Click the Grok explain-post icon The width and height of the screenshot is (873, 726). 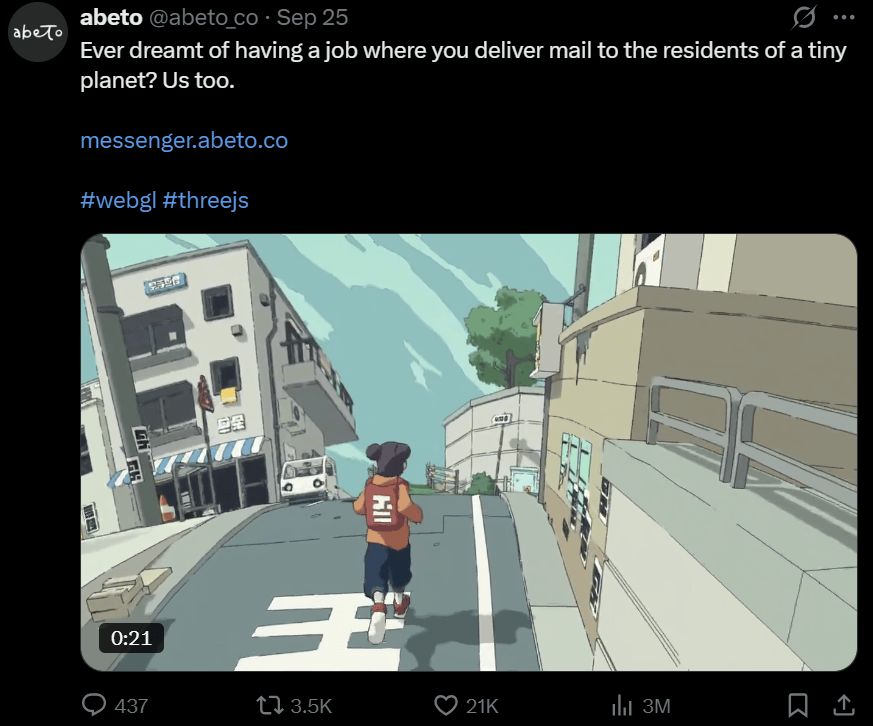804,17
